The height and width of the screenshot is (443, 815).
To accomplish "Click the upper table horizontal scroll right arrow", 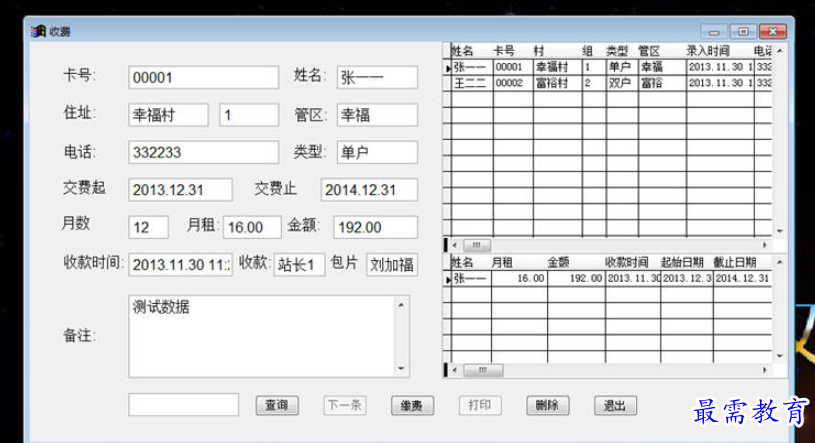I will tap(765, 245).
